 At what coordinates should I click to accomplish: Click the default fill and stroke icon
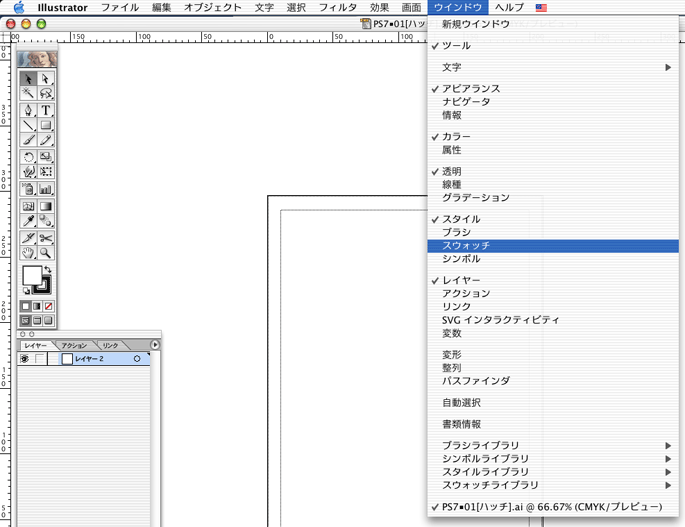[26, 291]
